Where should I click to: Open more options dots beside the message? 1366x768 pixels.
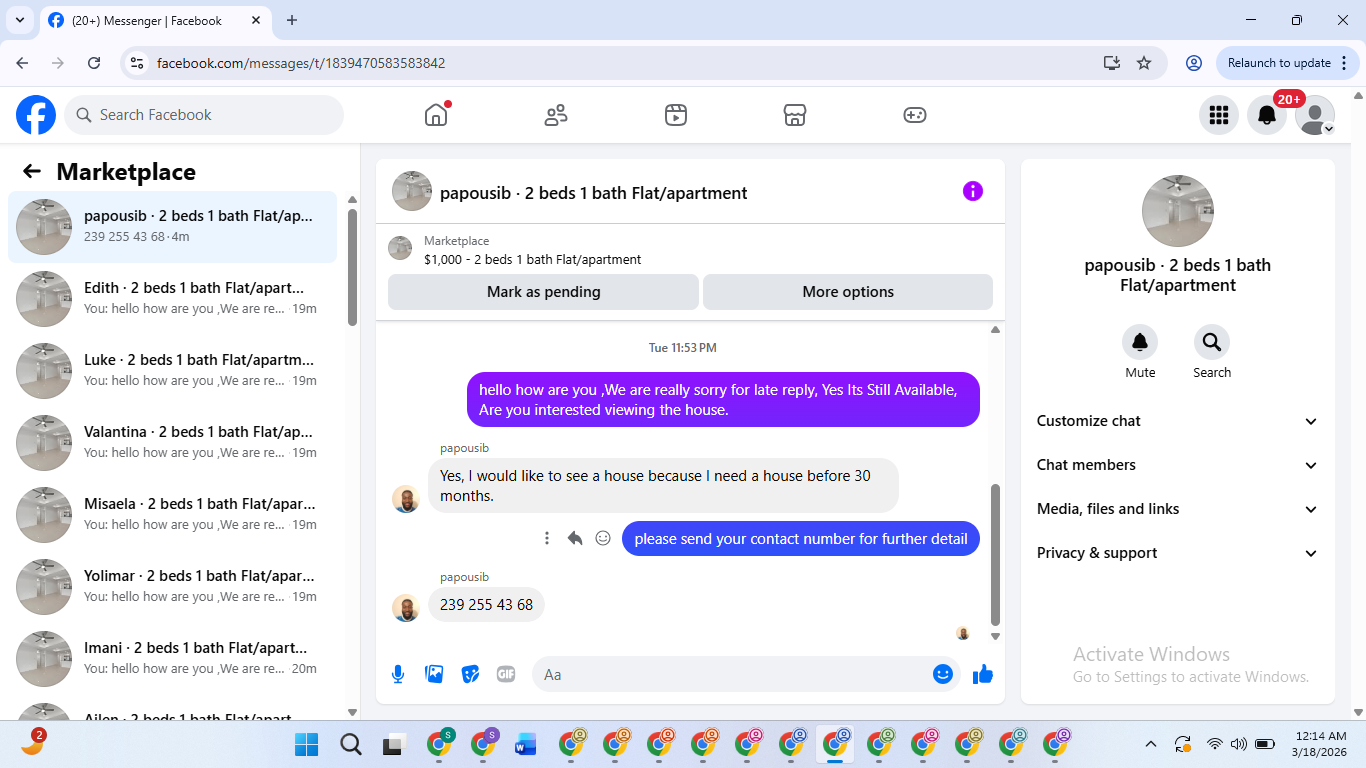pos(547,538)
